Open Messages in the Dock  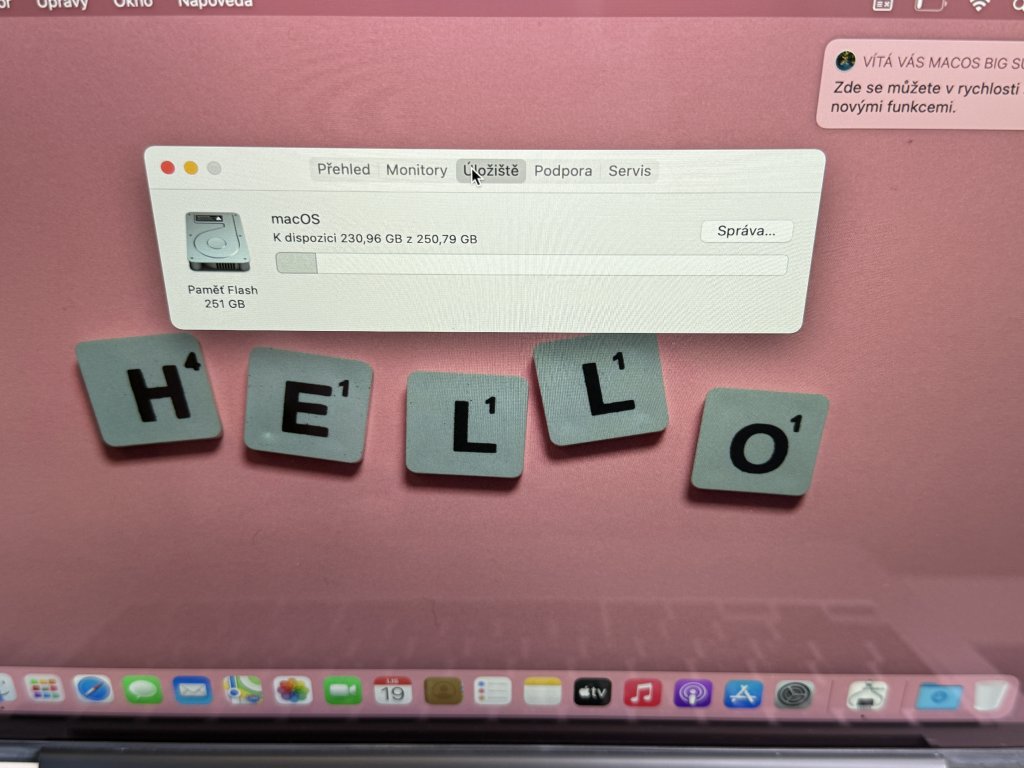pos(142,690)
